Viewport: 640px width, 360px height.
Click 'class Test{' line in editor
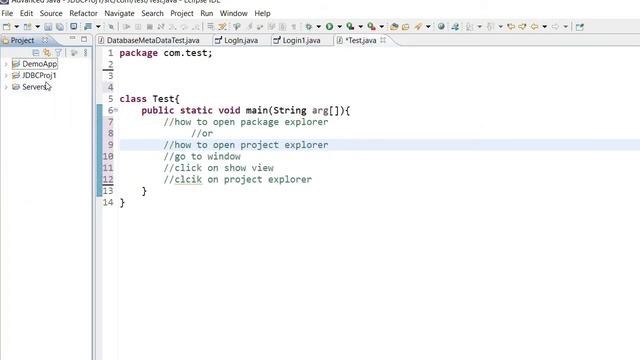149,99
